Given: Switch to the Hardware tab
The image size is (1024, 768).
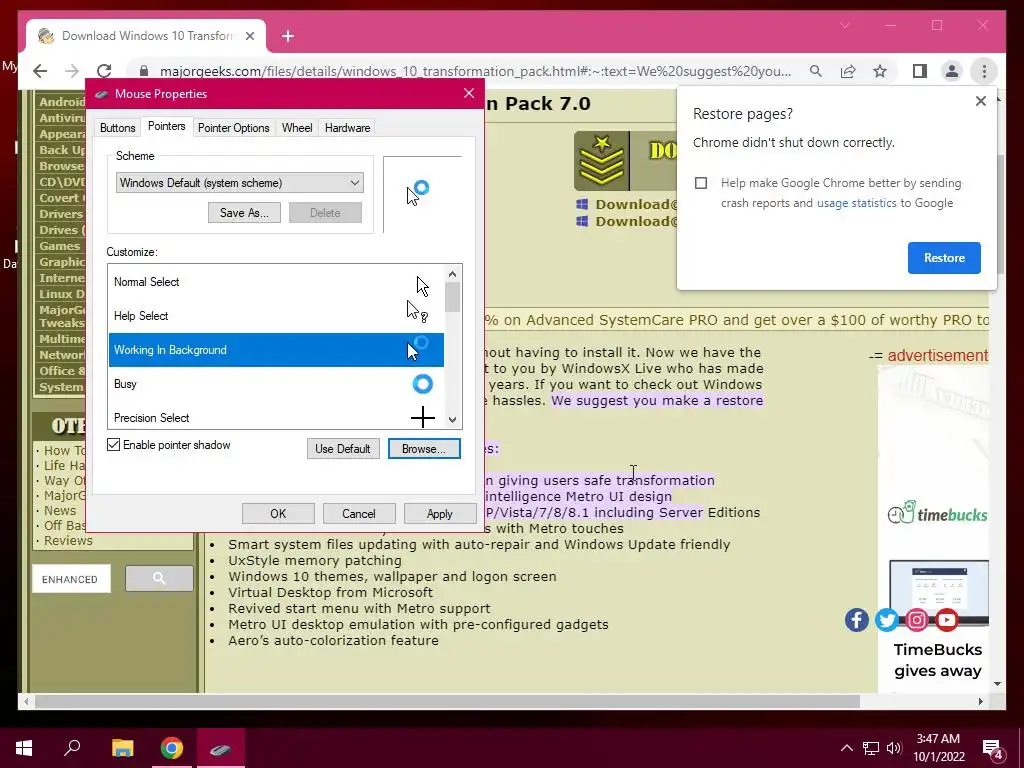Looking at the screenshot, I should pyautogui.click(x=347, y=128).
